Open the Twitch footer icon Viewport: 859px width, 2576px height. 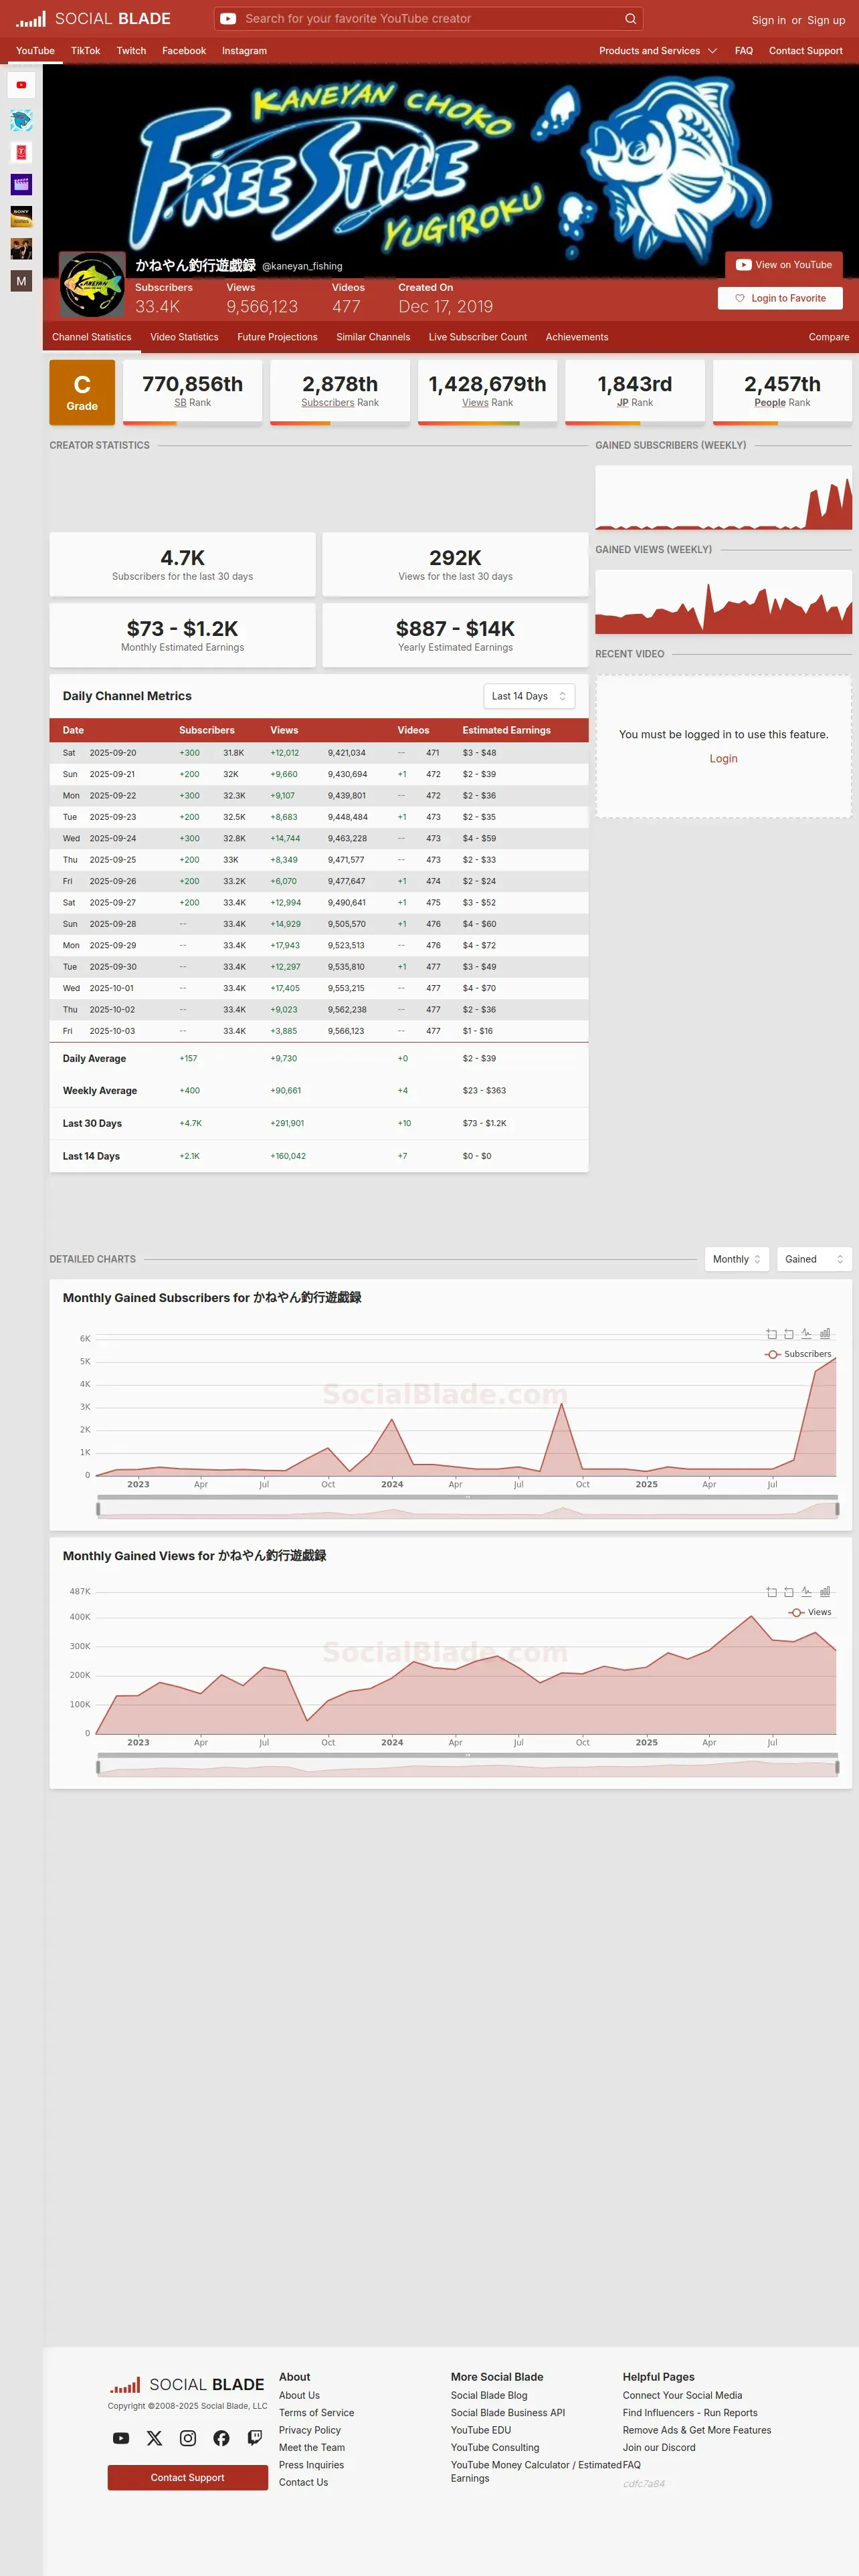pyautogui.click(x=255, y=2438)
